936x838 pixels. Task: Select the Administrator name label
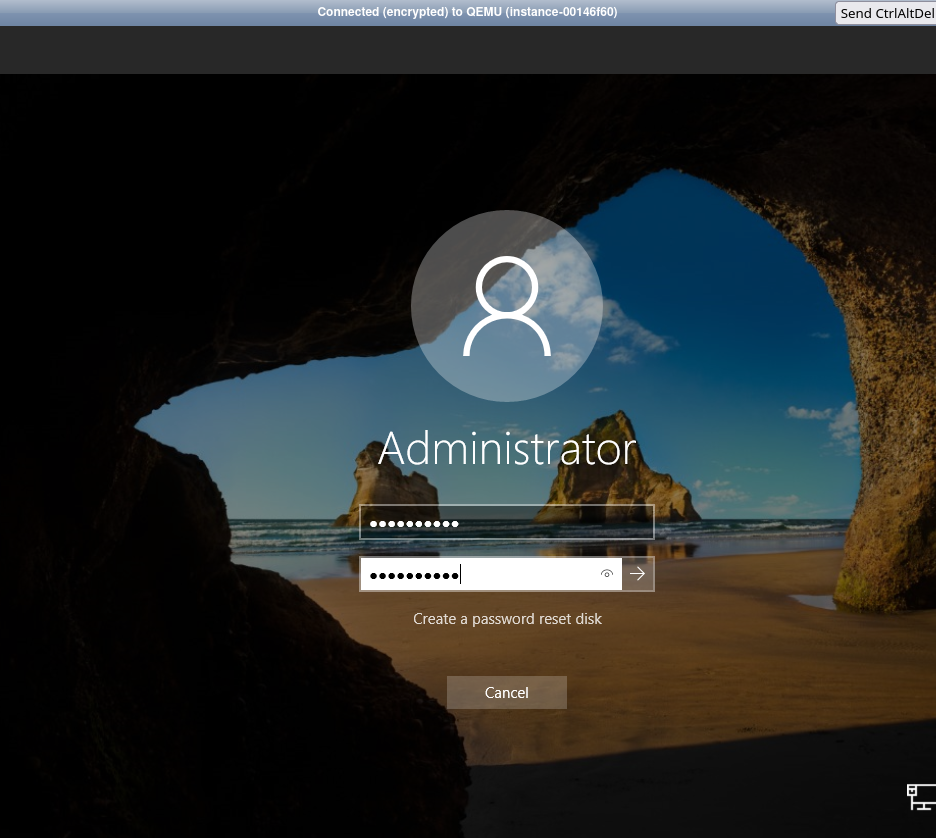[507, 448]
